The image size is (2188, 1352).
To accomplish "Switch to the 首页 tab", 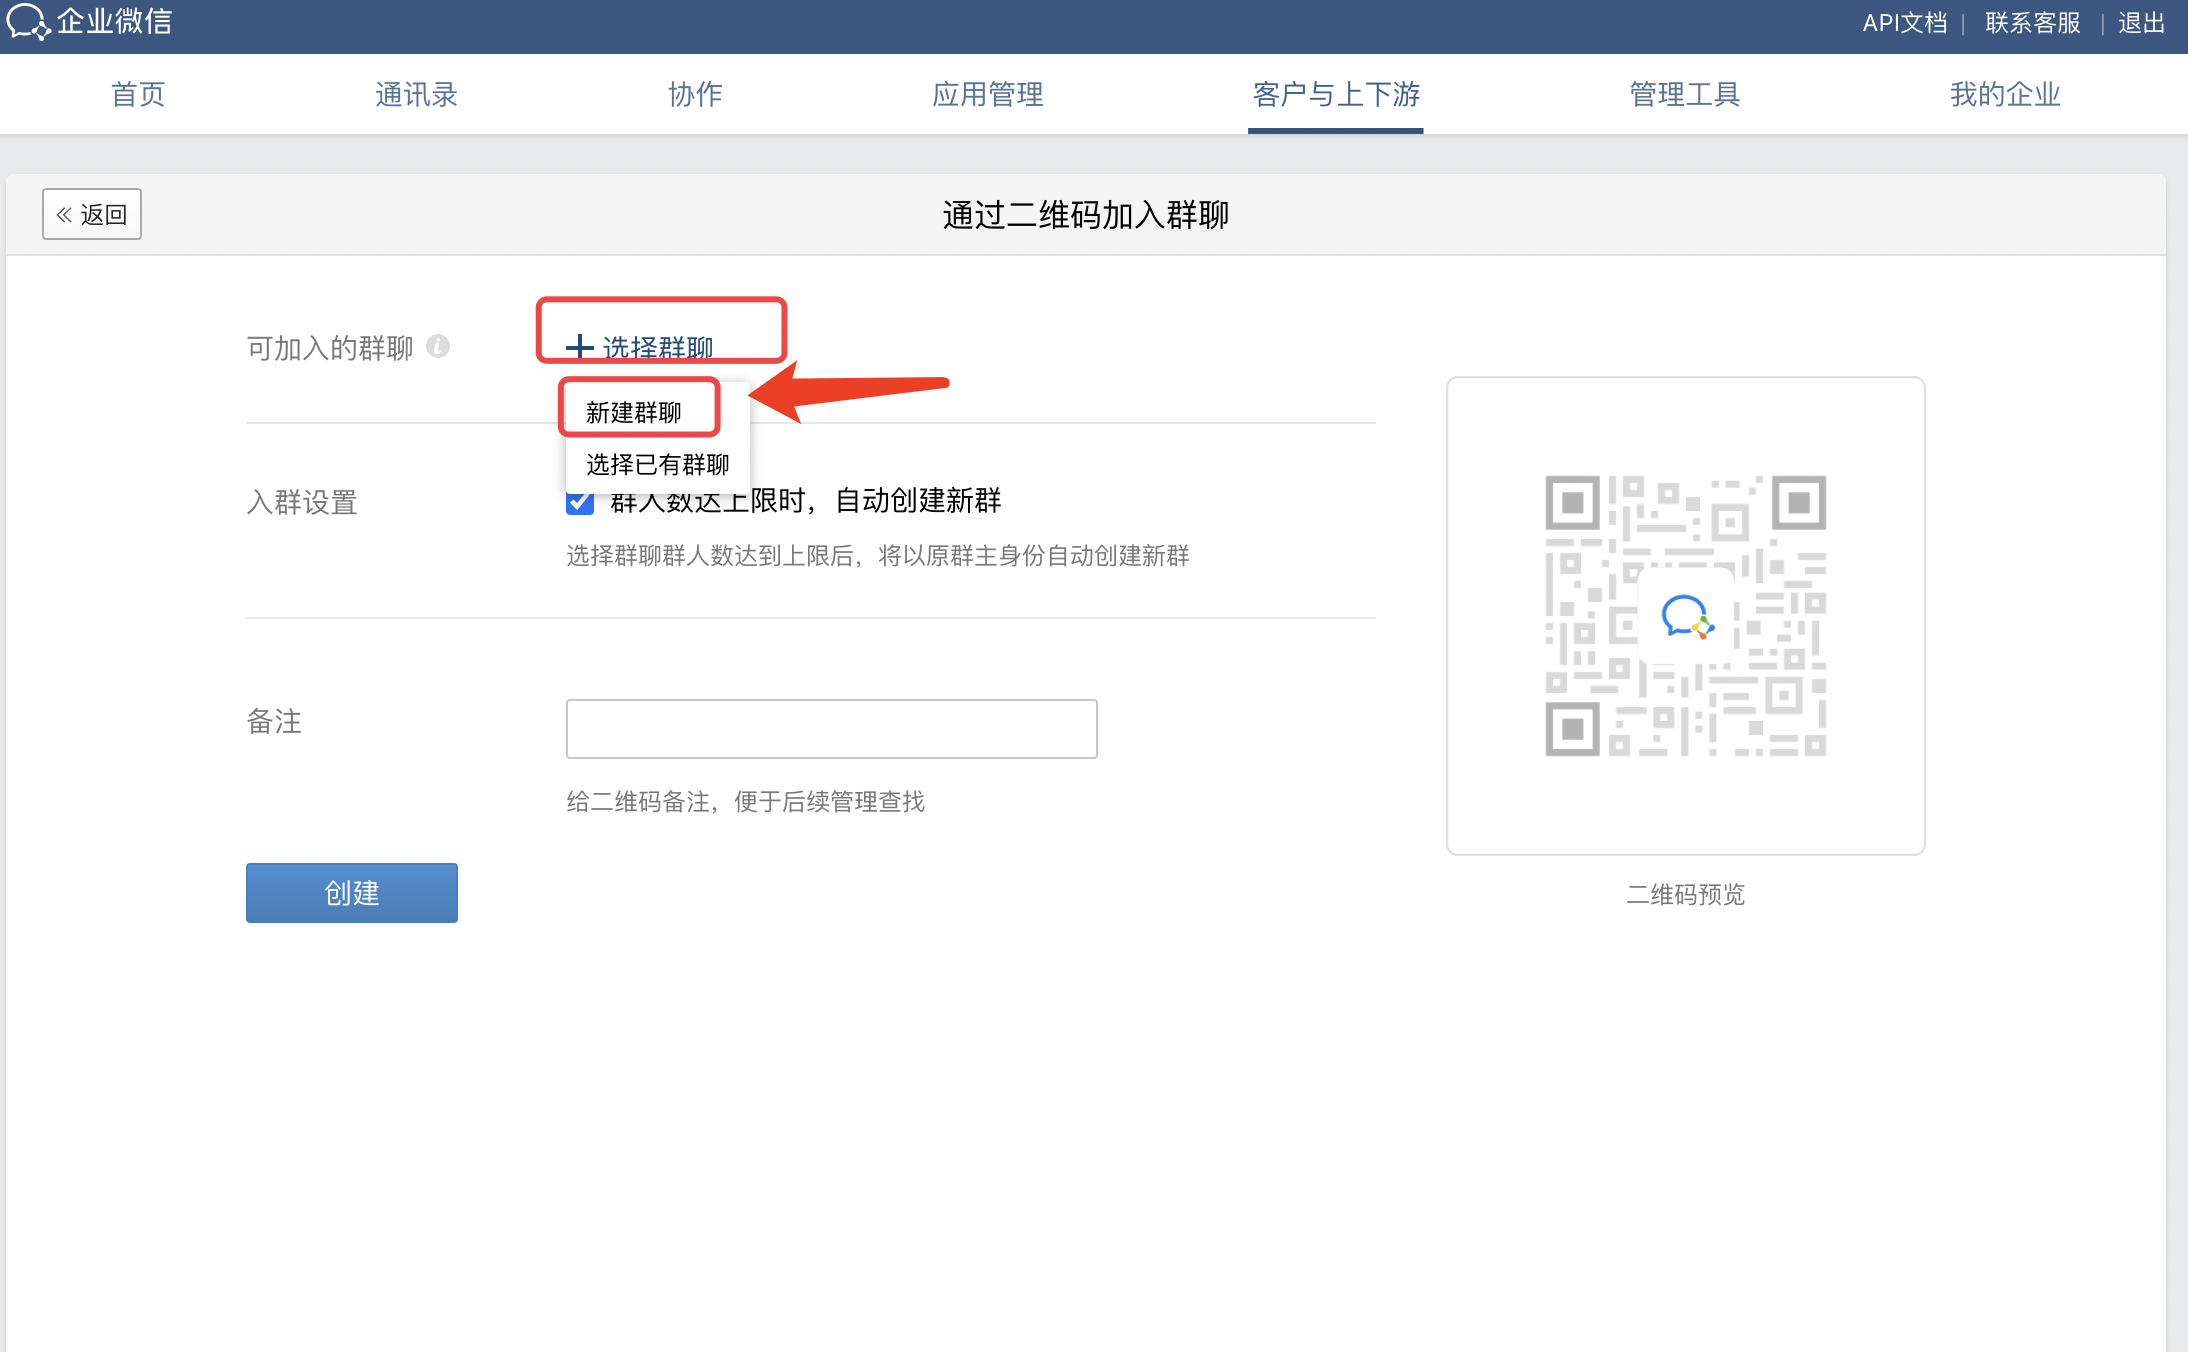I will [x=138, y=95].
